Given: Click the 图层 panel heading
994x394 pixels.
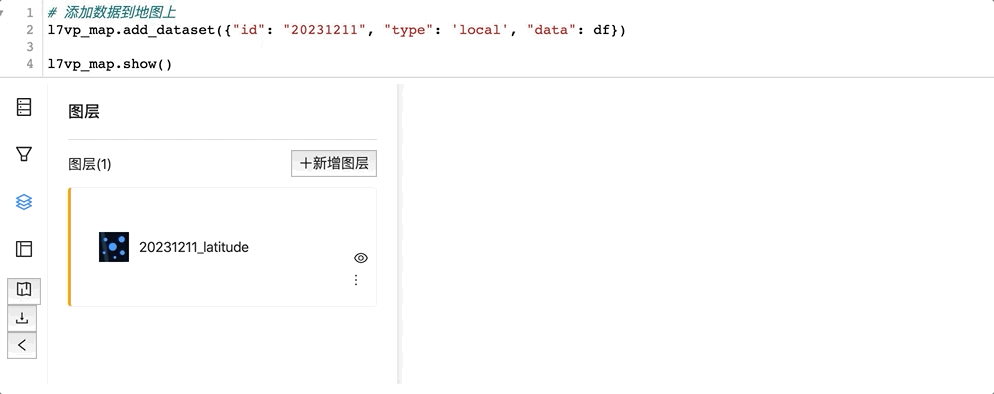Looking at the screenshot, I should tap(84, 112).
